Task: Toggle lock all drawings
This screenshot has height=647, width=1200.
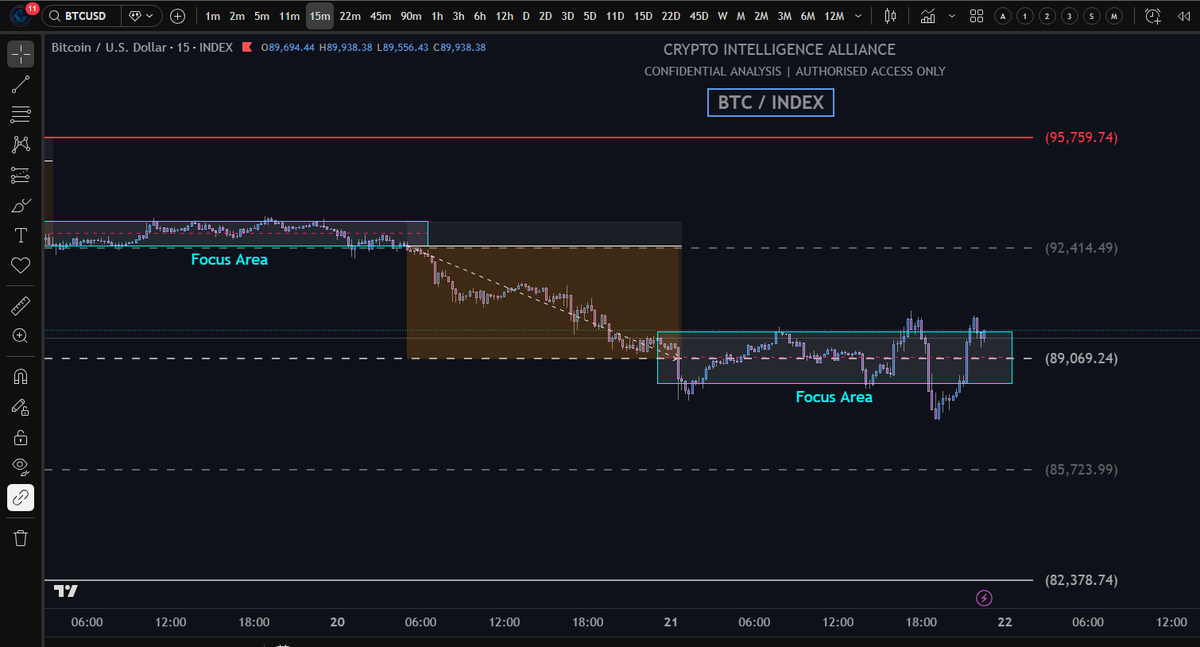Action: click(20, 437)
